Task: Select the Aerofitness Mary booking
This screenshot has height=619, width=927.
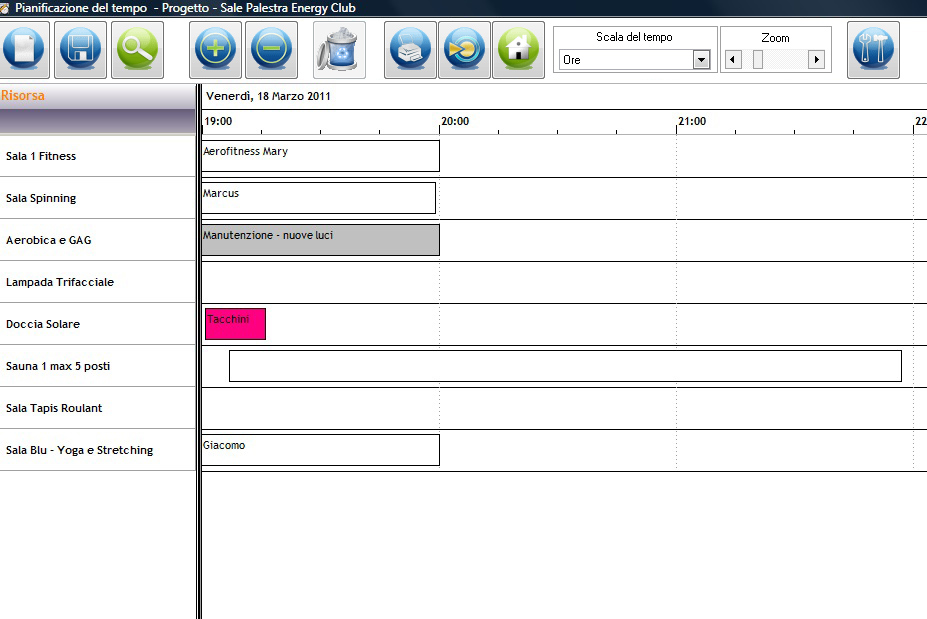Action: tap(320, 156)
